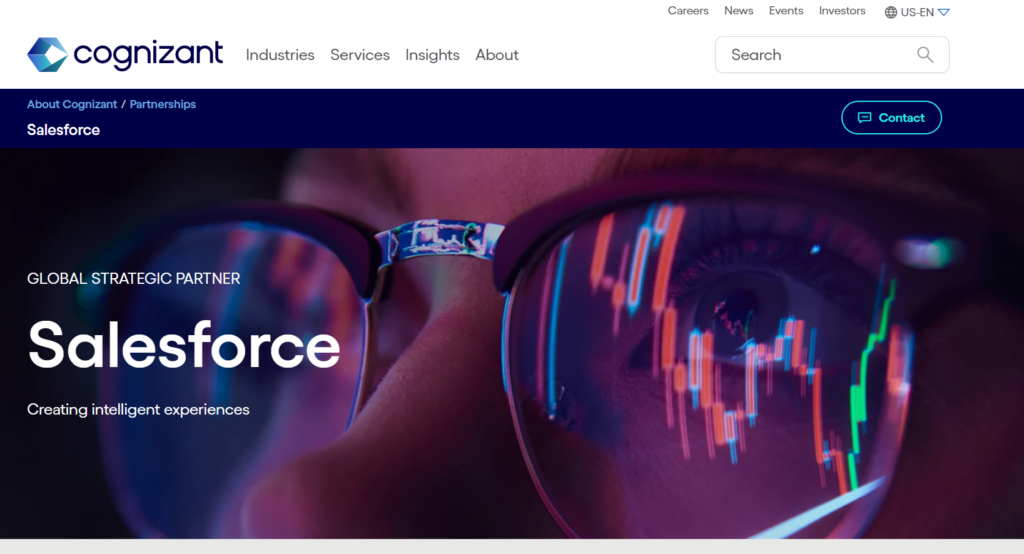Click the Salesforce hero heading
The image size is (1024, 554).
tap(184, 344)
